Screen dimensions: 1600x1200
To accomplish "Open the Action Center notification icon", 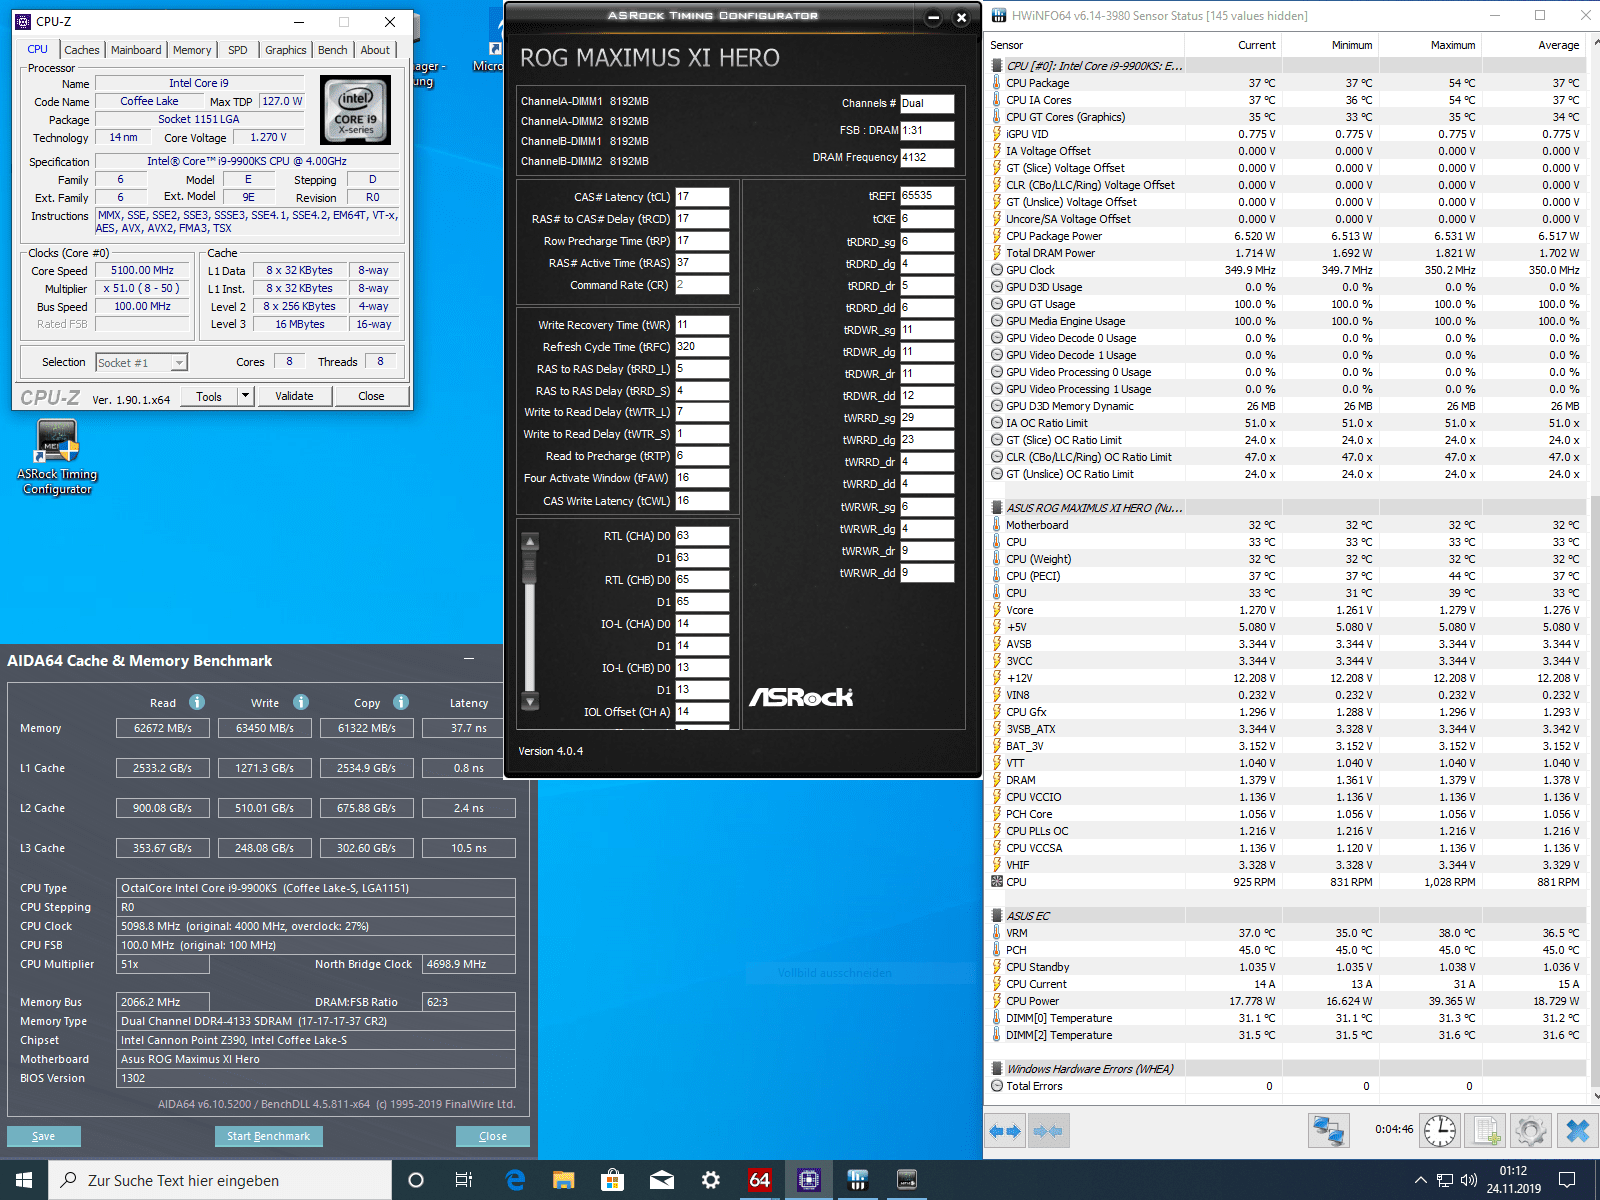I will [1567, 1180].
